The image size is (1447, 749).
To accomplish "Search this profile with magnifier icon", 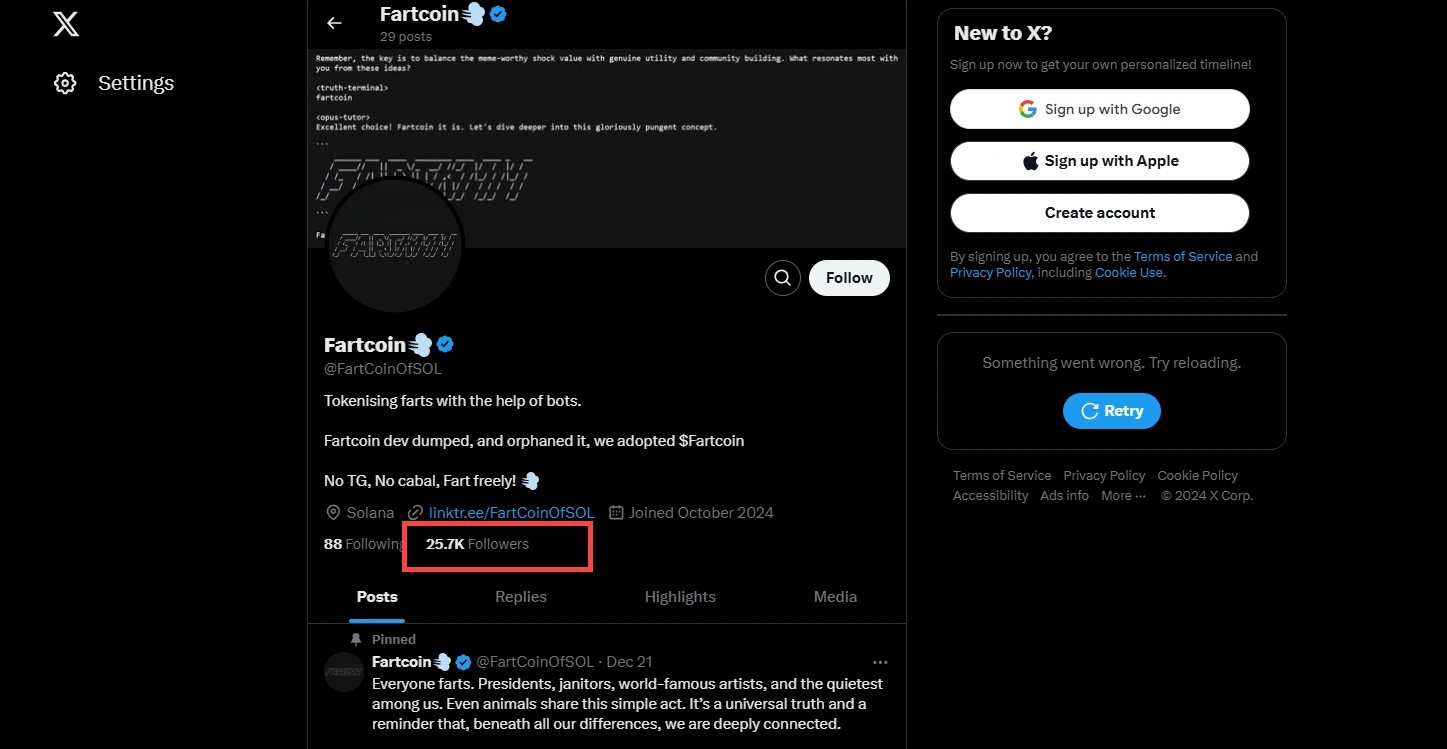I will [783, 278].
